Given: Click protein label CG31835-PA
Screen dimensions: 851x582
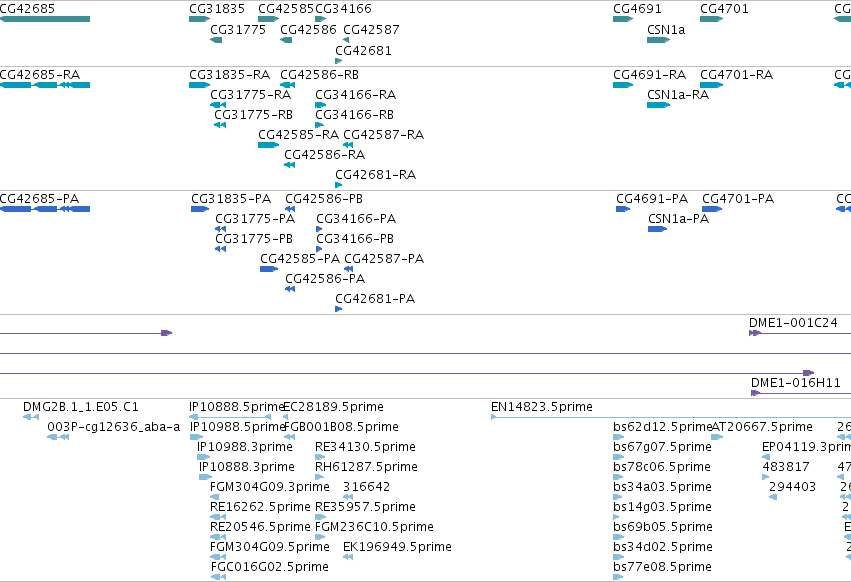Looking at the screenshot, I should [231, 198].
